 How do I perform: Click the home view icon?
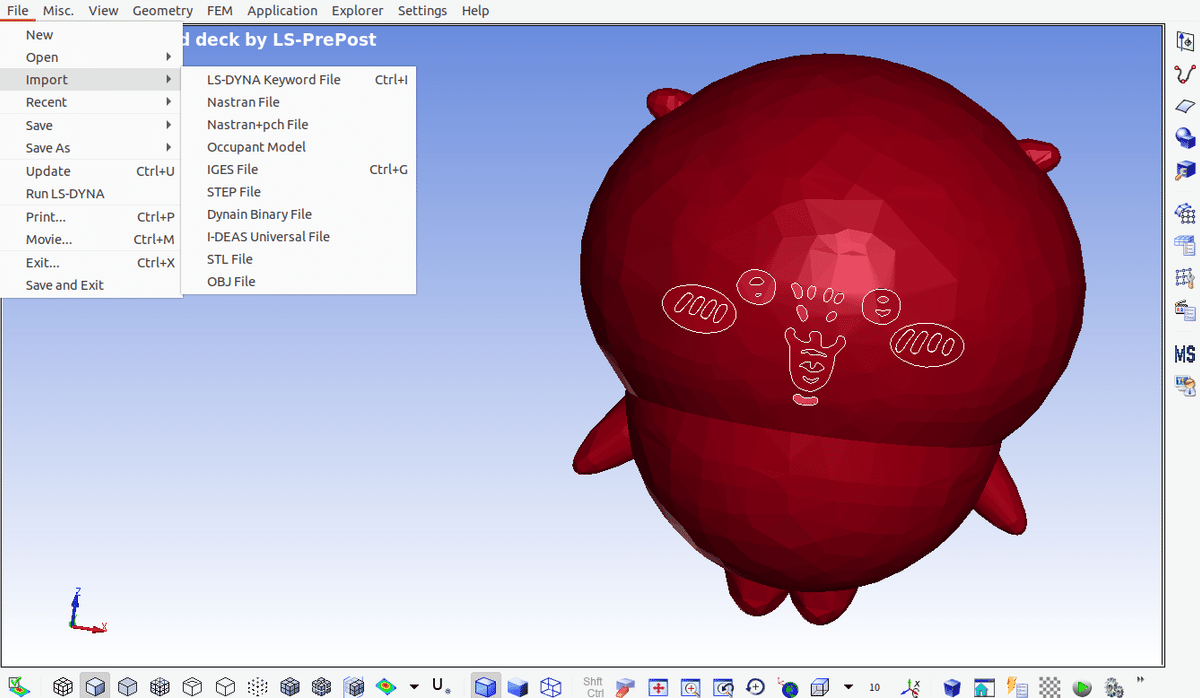pos(984,686)
